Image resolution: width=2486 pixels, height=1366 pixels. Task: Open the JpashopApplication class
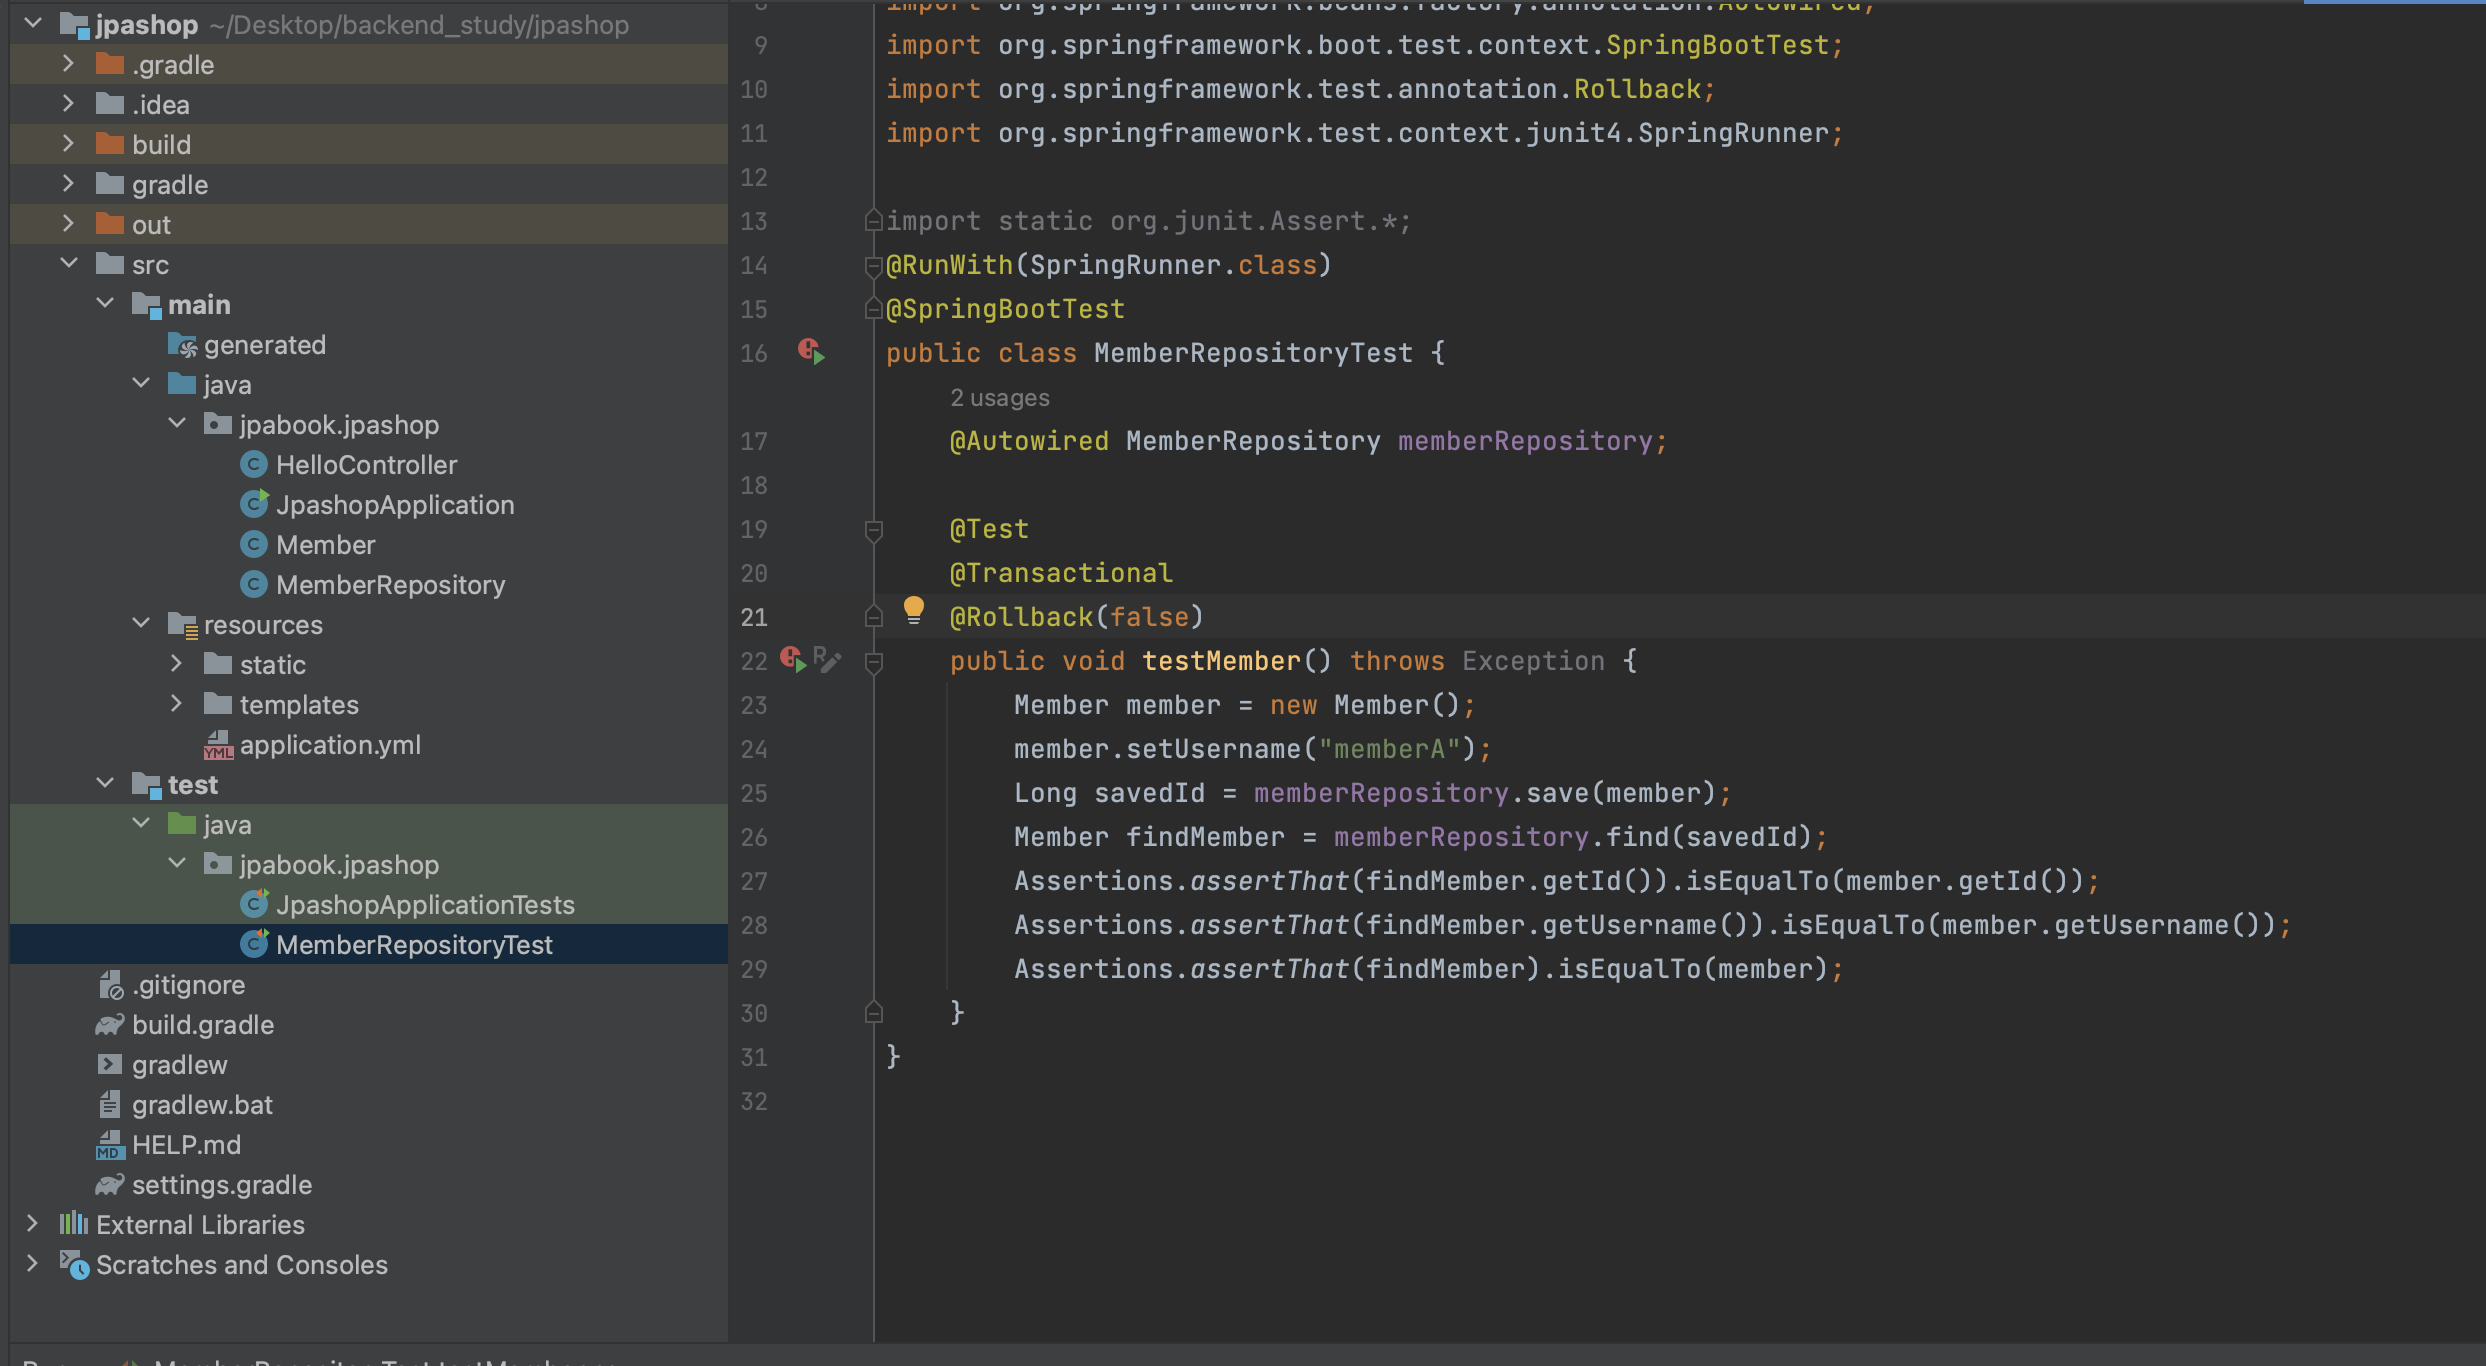pyautogui.click(x=394, y=505)
